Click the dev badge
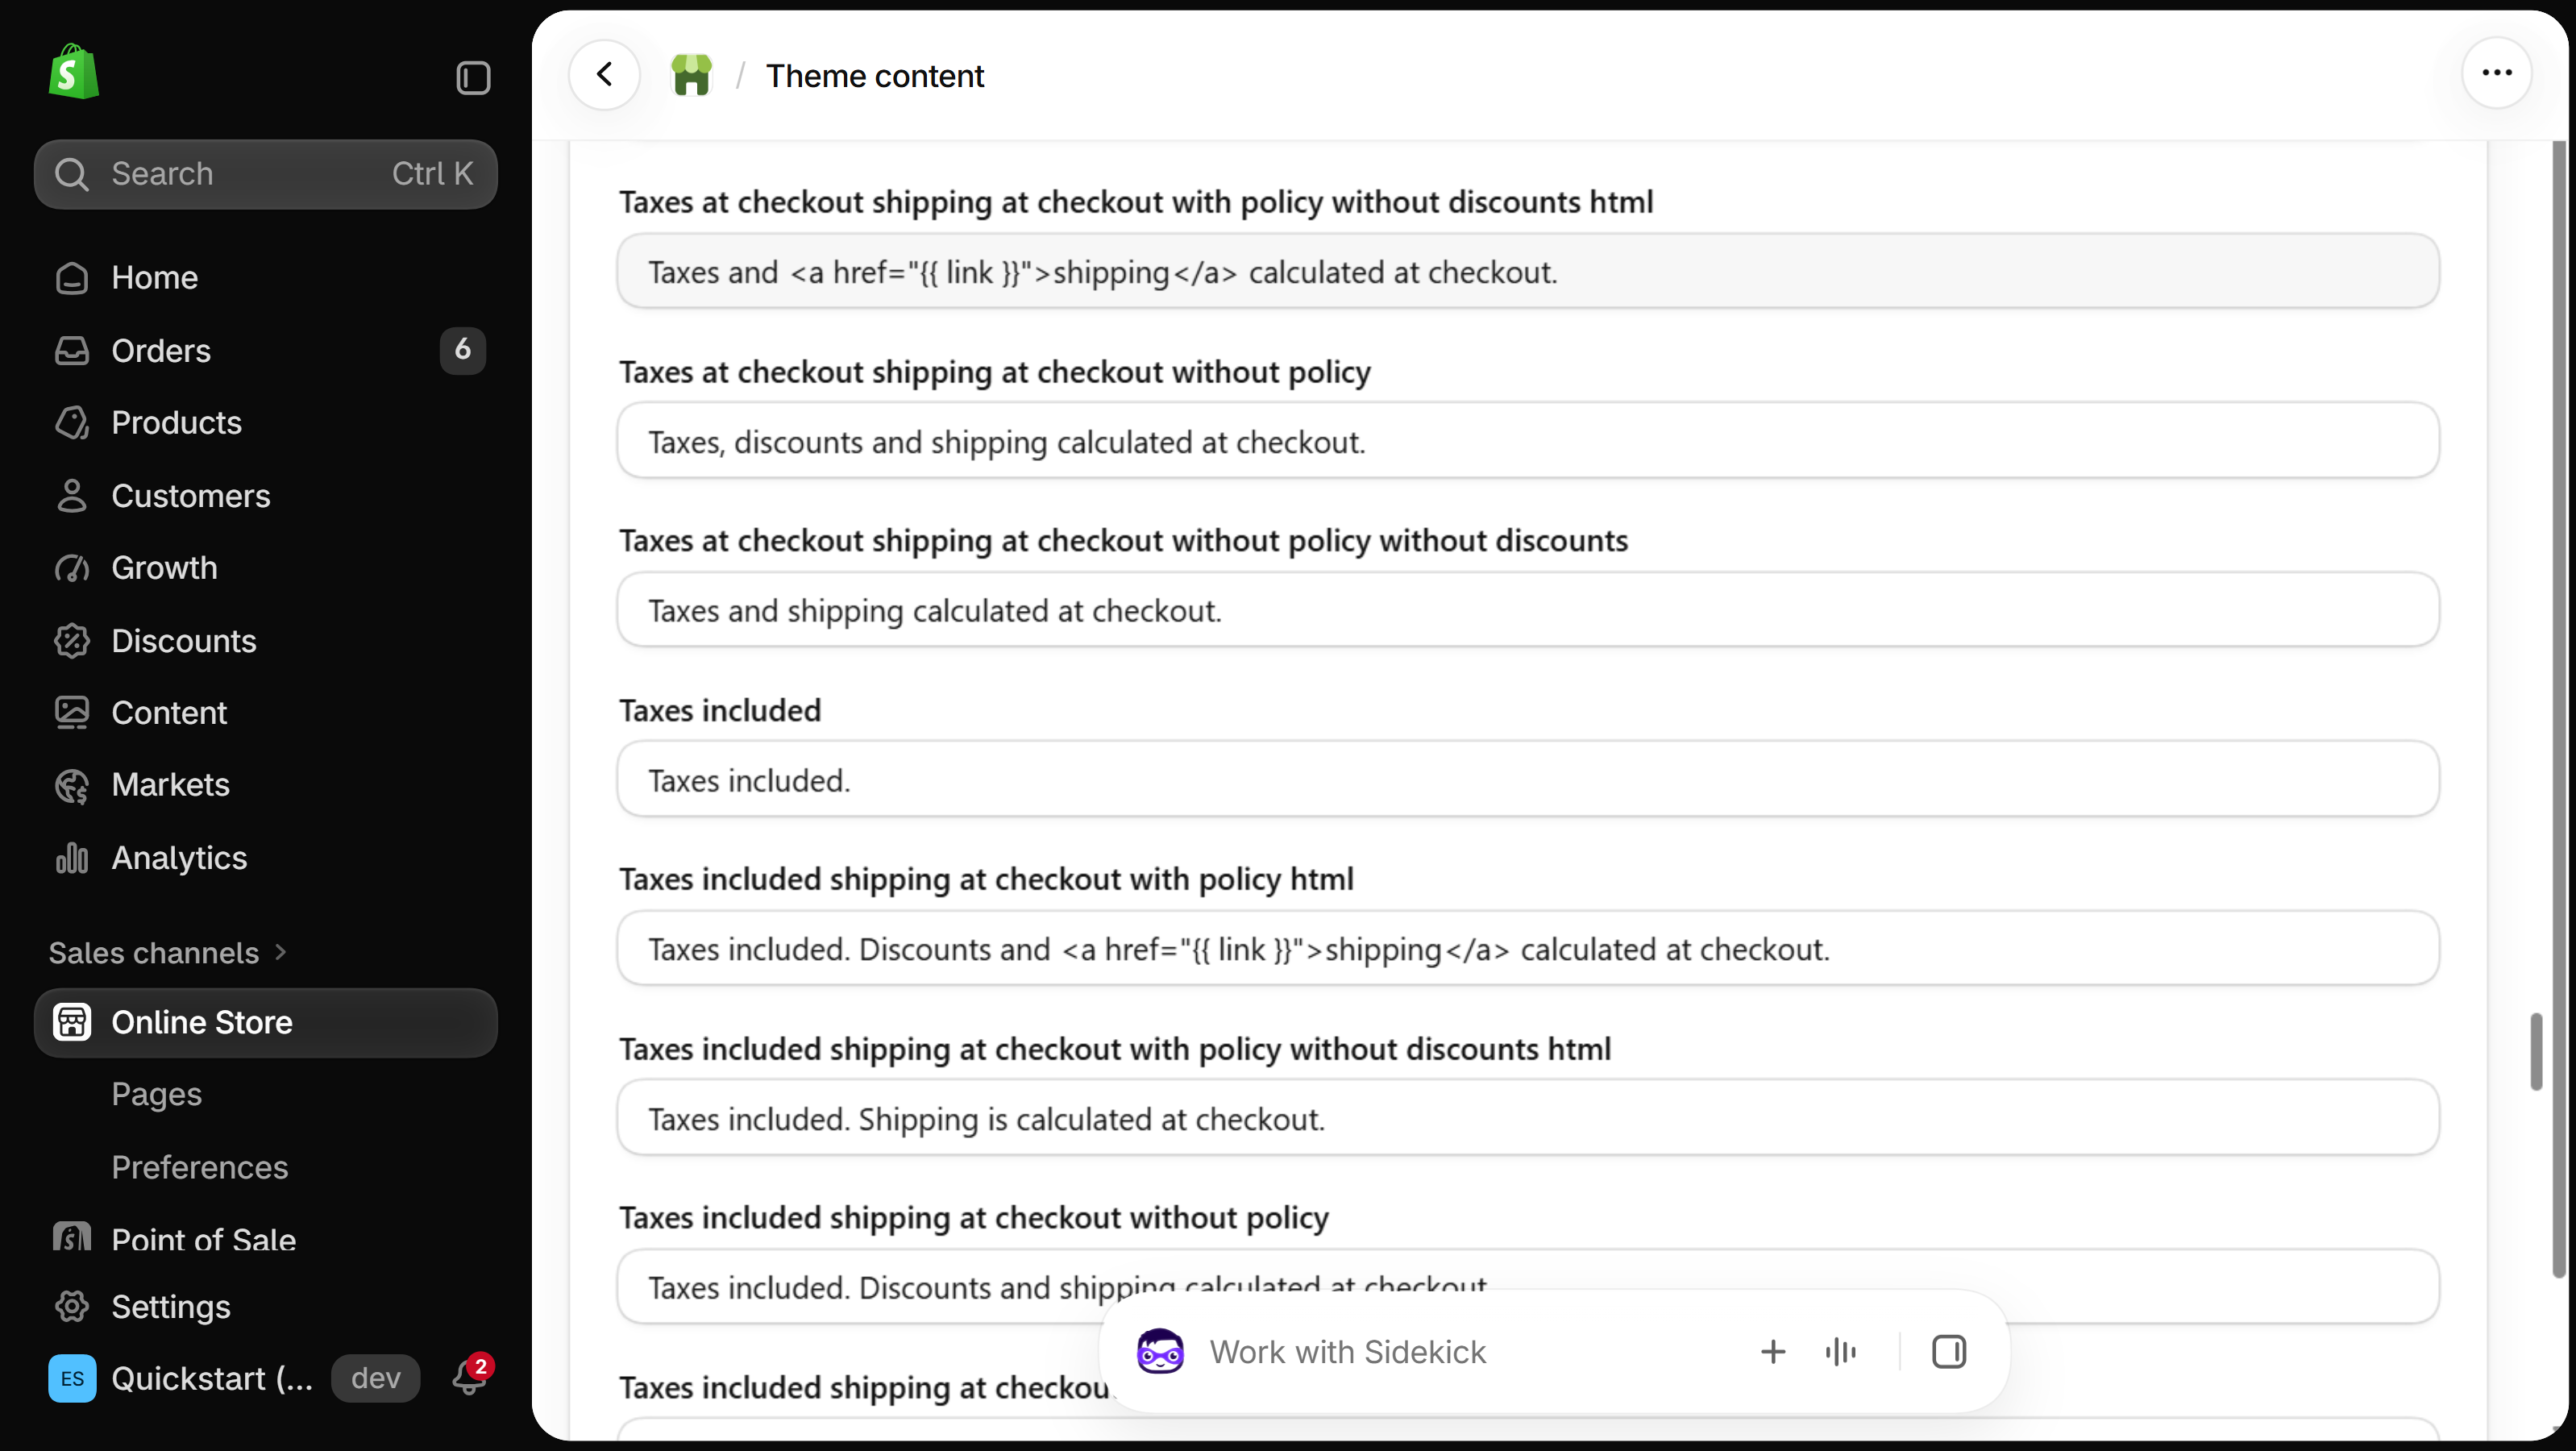 376,1378
